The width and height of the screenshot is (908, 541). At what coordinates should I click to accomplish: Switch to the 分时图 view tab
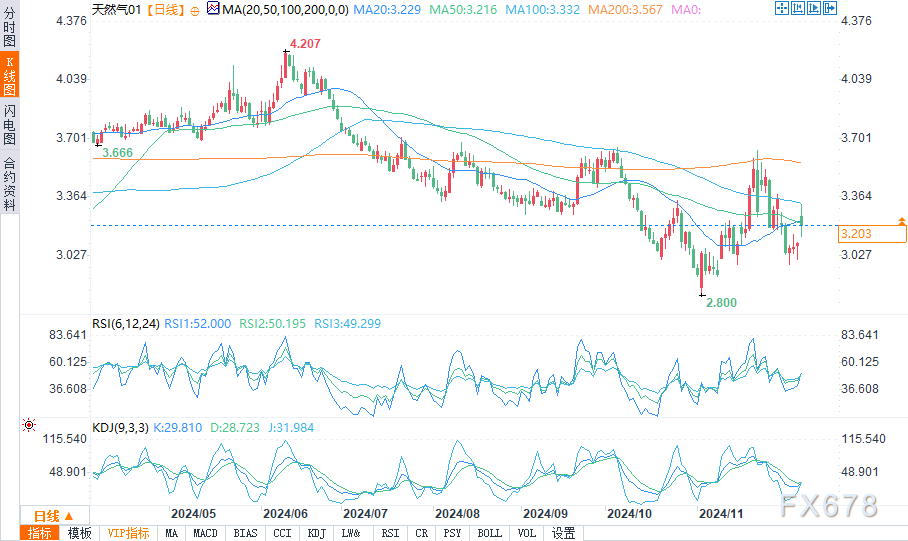point(9,26)
